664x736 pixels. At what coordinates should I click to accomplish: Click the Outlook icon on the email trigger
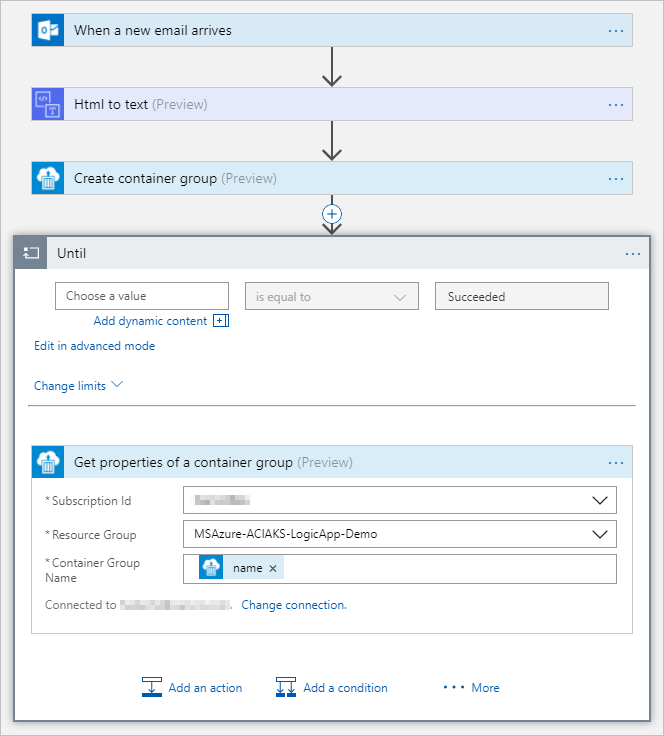[x=48, y=30]
